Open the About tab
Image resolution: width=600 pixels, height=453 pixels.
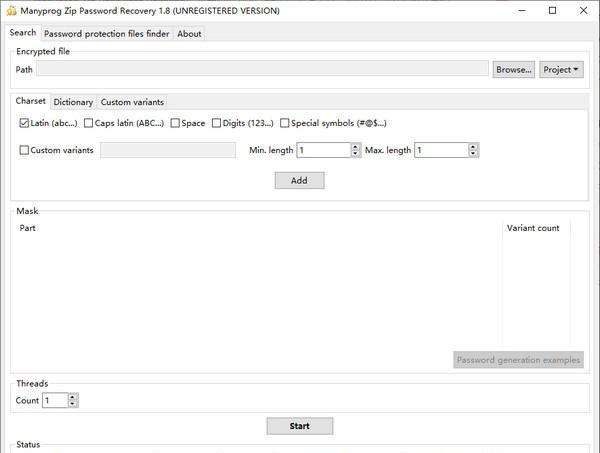(189, 34)
